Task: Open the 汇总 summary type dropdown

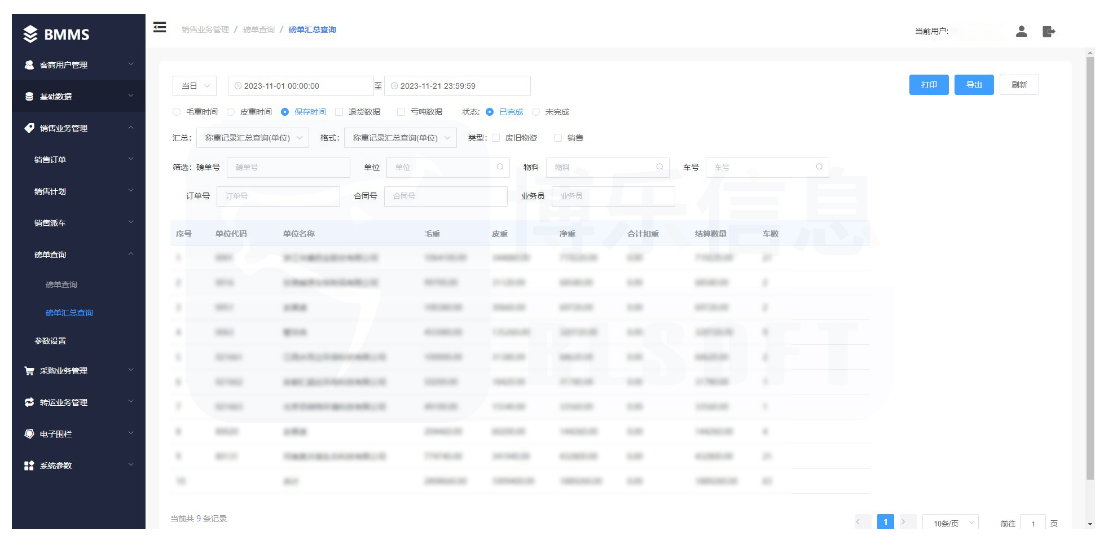Action: pyautogui.click(x=251, y=138)
